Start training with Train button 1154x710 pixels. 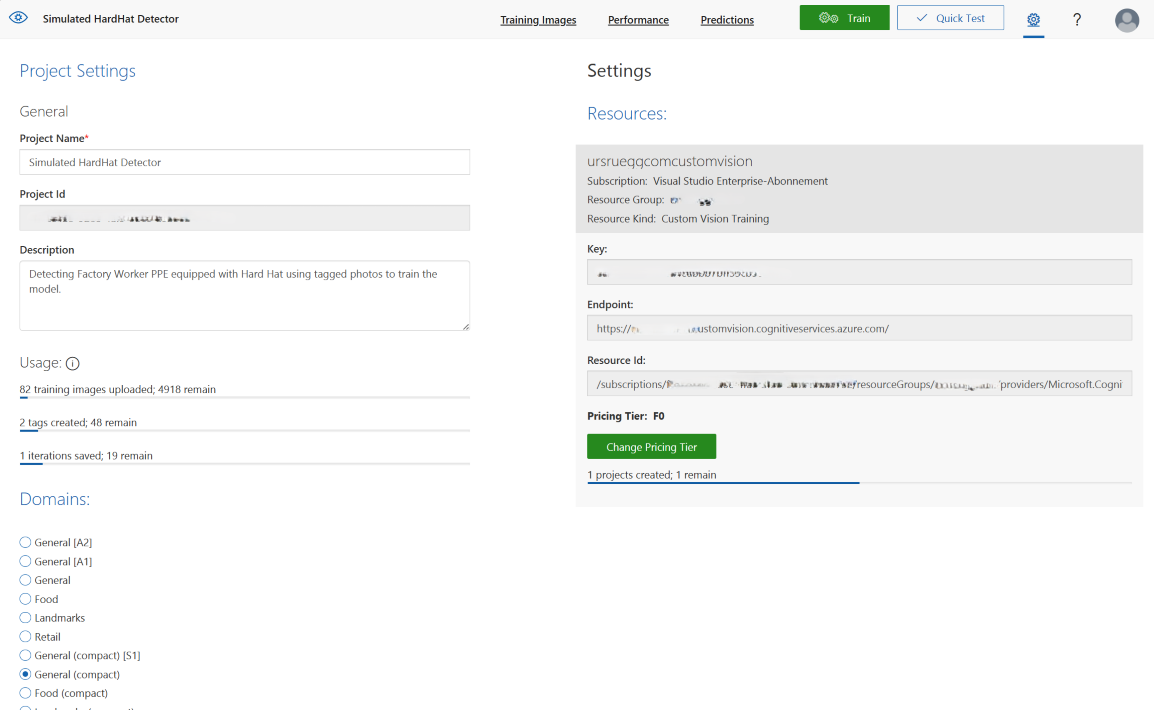[844, 18]
